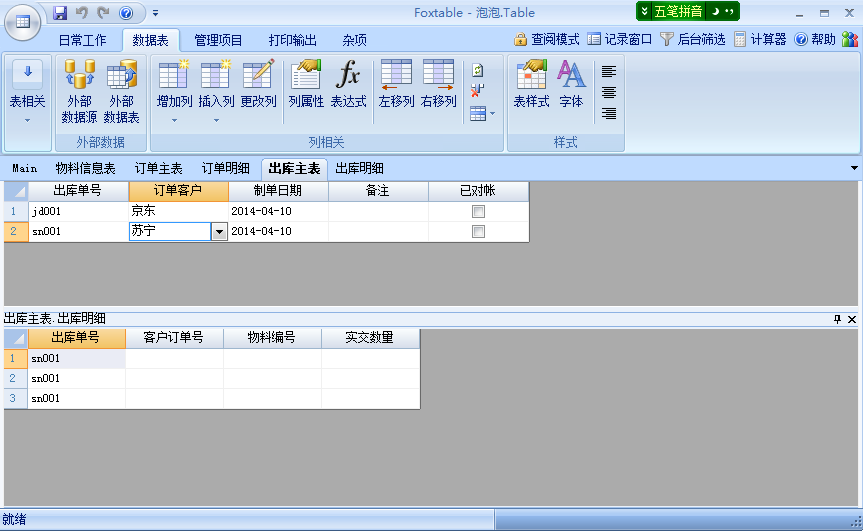Open the 订单客户 dropdown for 苏宁

[x=219, y=232]
